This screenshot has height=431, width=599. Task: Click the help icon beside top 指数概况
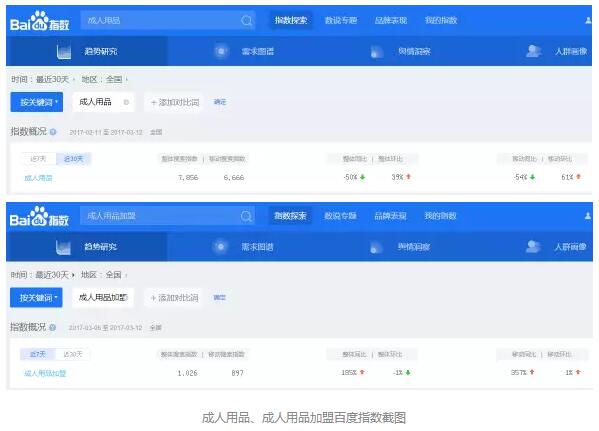coord(53,132)
